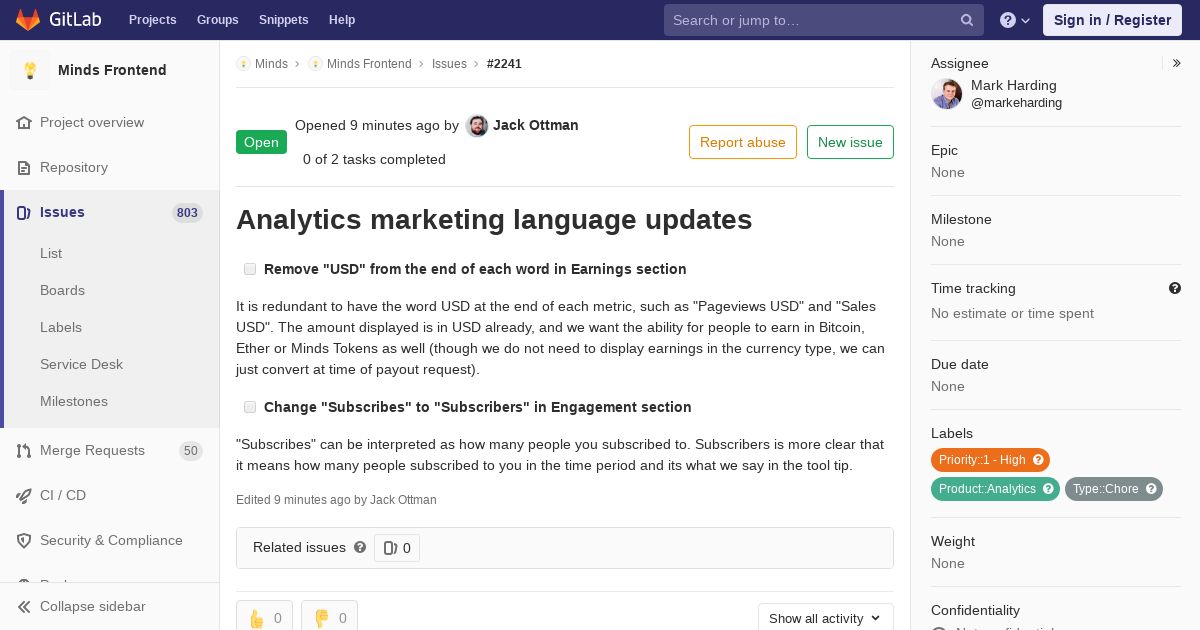Check the Change "Subscribes" task checkbox

[250, 407]
